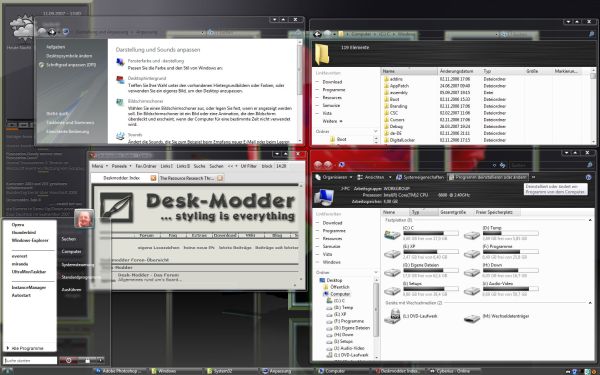Click the lock icon in start menu

(x=88, y=360)
